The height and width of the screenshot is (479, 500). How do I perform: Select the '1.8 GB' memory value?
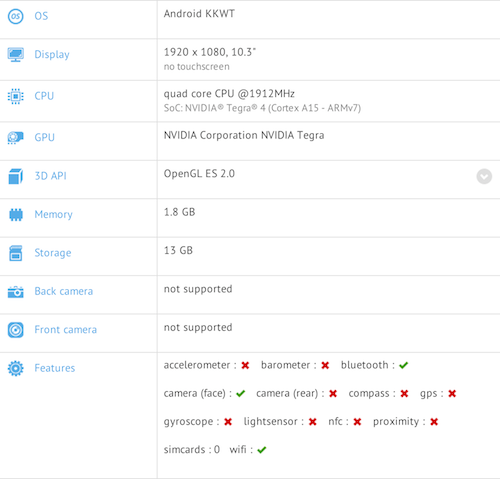(179, 212)
